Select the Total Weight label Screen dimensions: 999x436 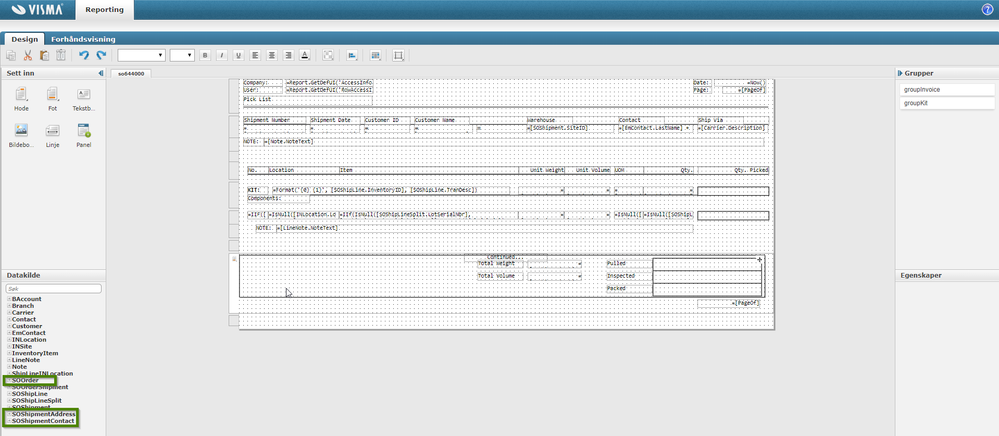pos(500,263)
